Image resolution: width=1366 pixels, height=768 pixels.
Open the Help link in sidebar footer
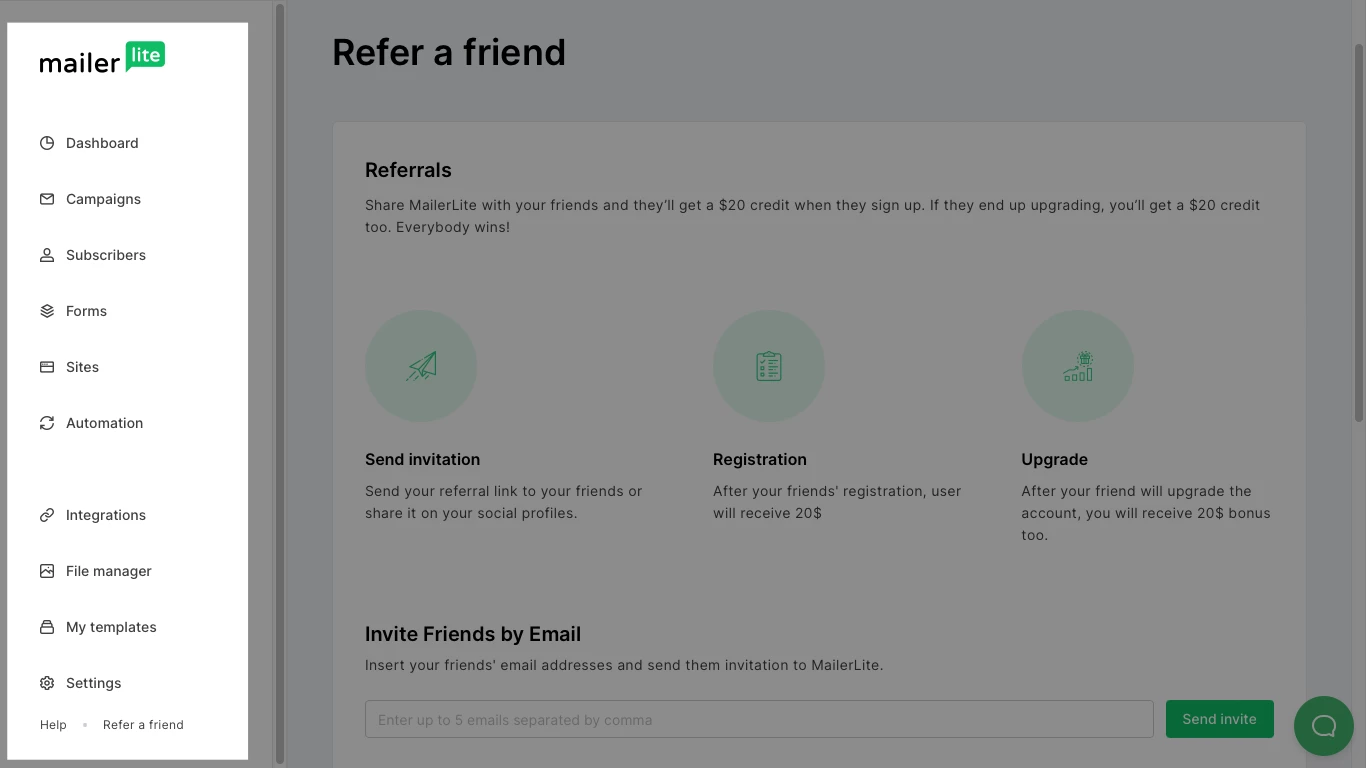tap(53, 725)
